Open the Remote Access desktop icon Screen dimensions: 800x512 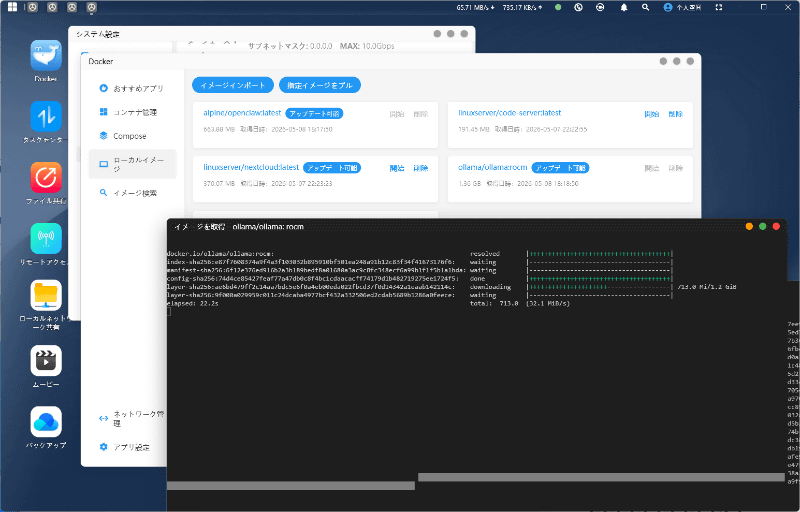(x=46, y=238)
